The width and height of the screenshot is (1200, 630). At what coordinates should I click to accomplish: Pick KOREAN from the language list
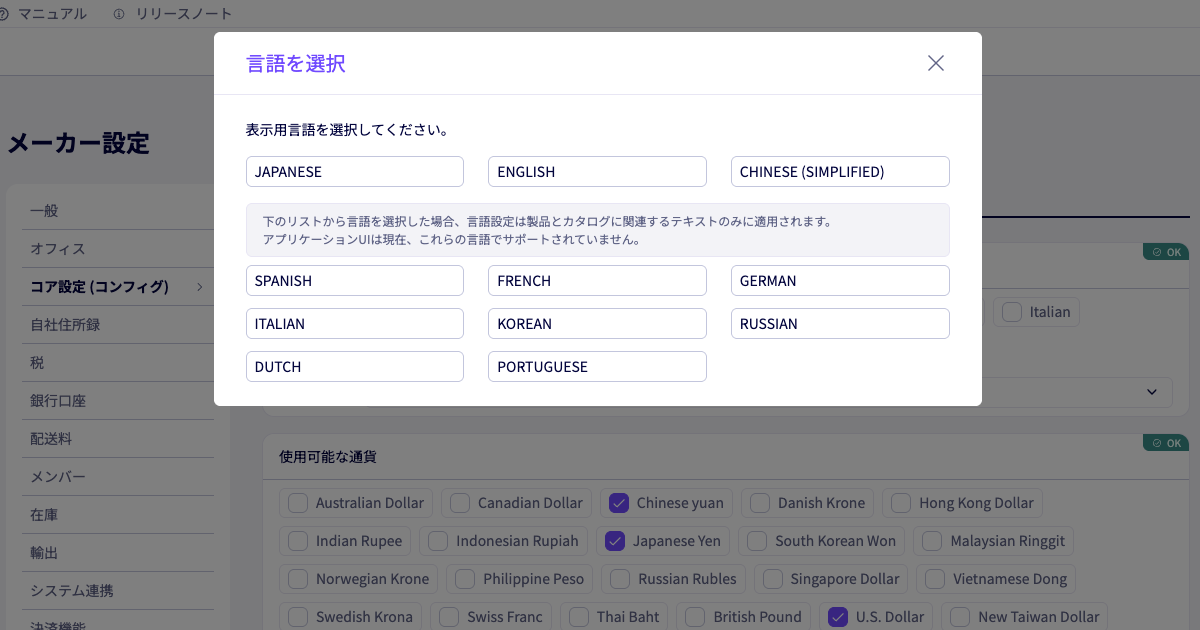[597, 323]
